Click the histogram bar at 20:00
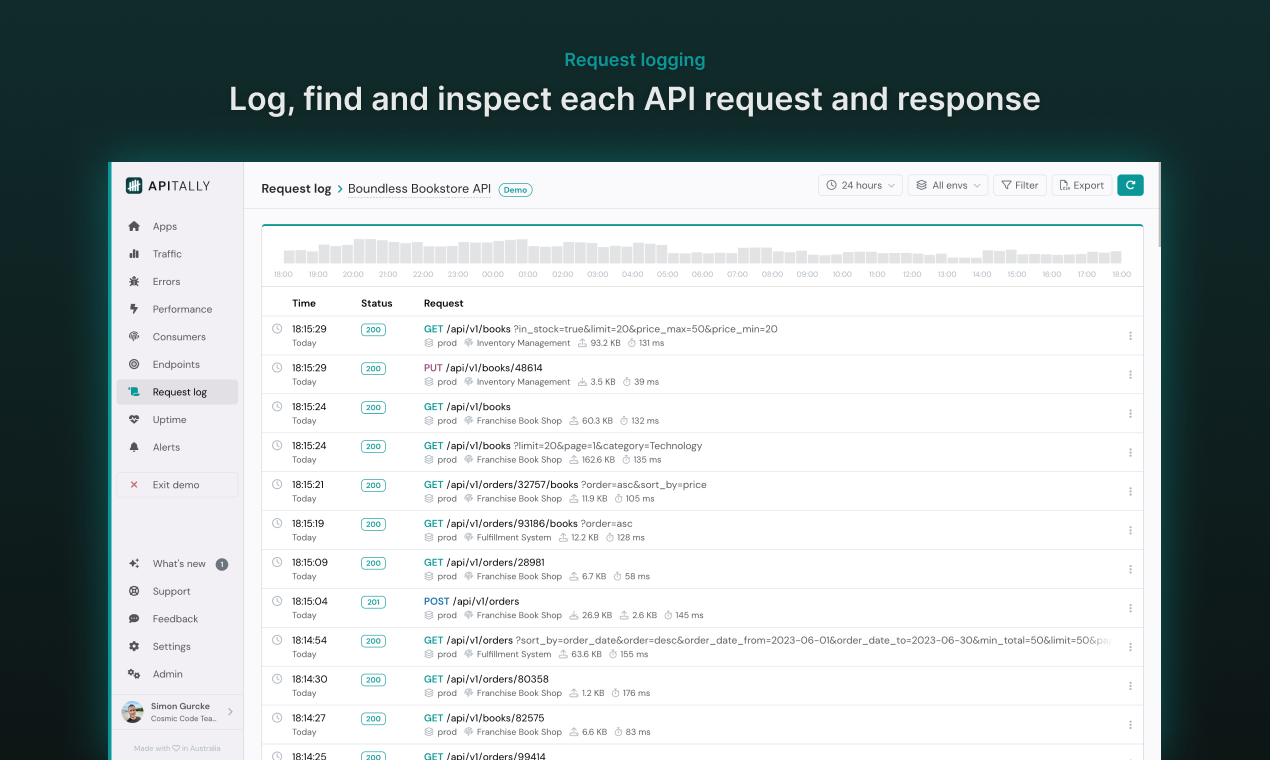 tap(359, 251)
